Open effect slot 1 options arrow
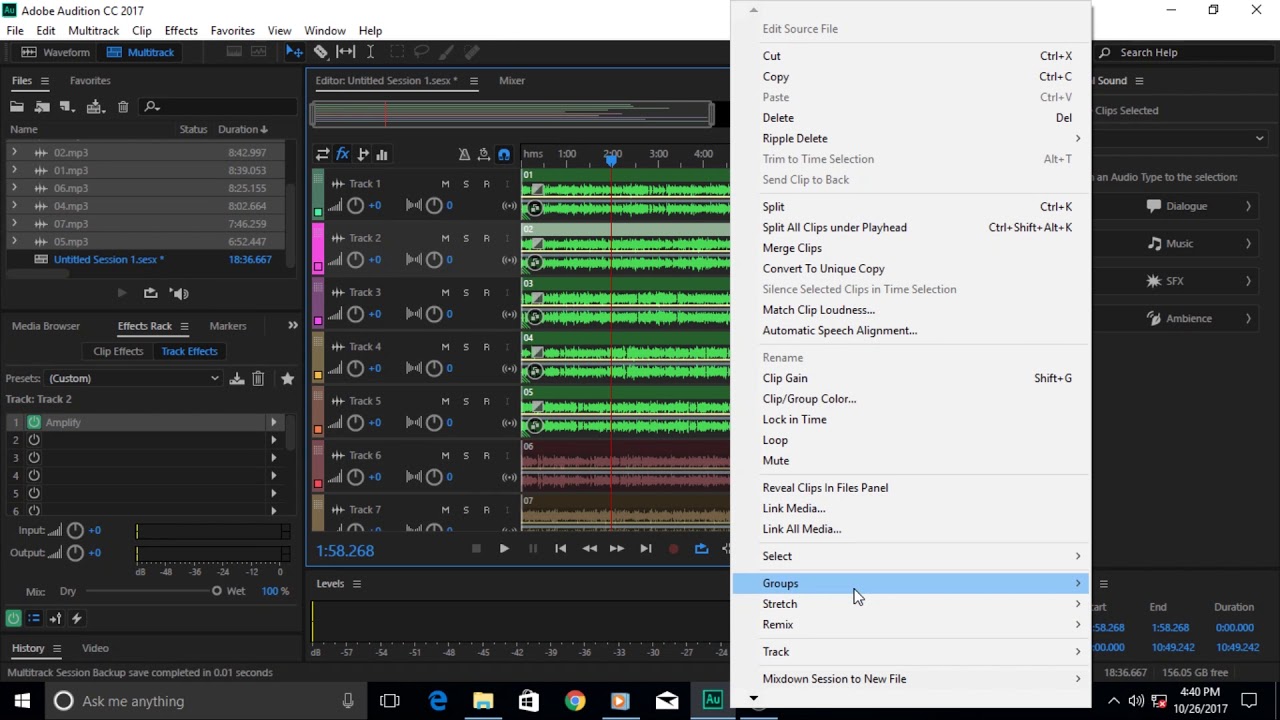Image resolution: width=1280 pixels, height=720 pixels. click(x=273, y=422)
